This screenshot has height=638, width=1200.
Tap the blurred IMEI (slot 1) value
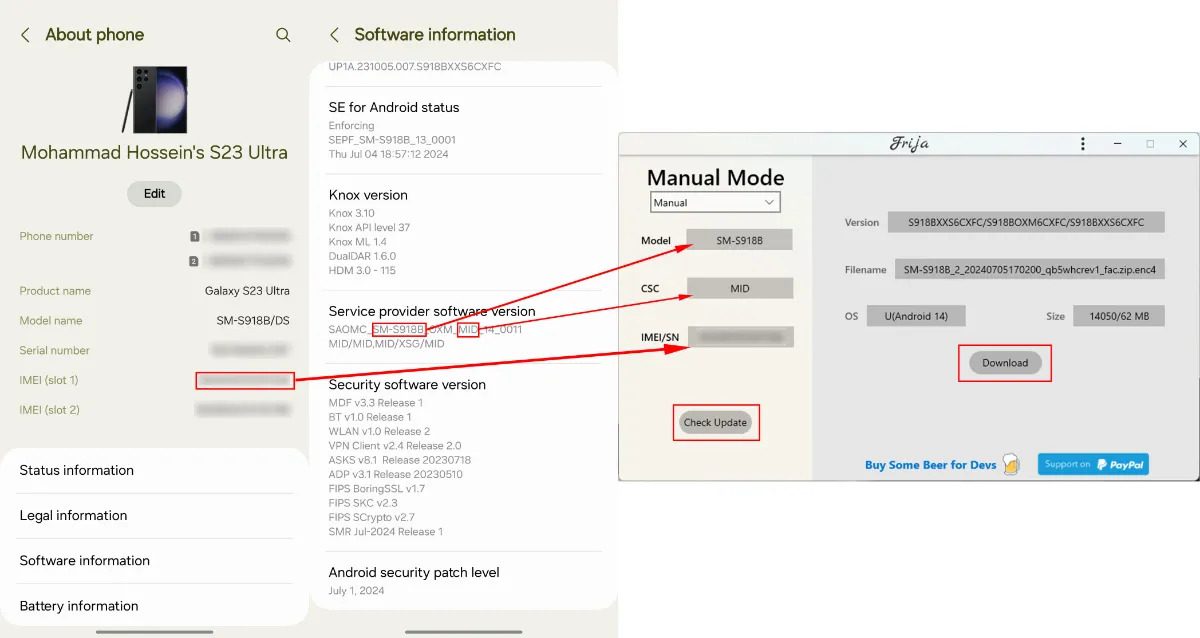pyautogui.click(x=245, y=380)
